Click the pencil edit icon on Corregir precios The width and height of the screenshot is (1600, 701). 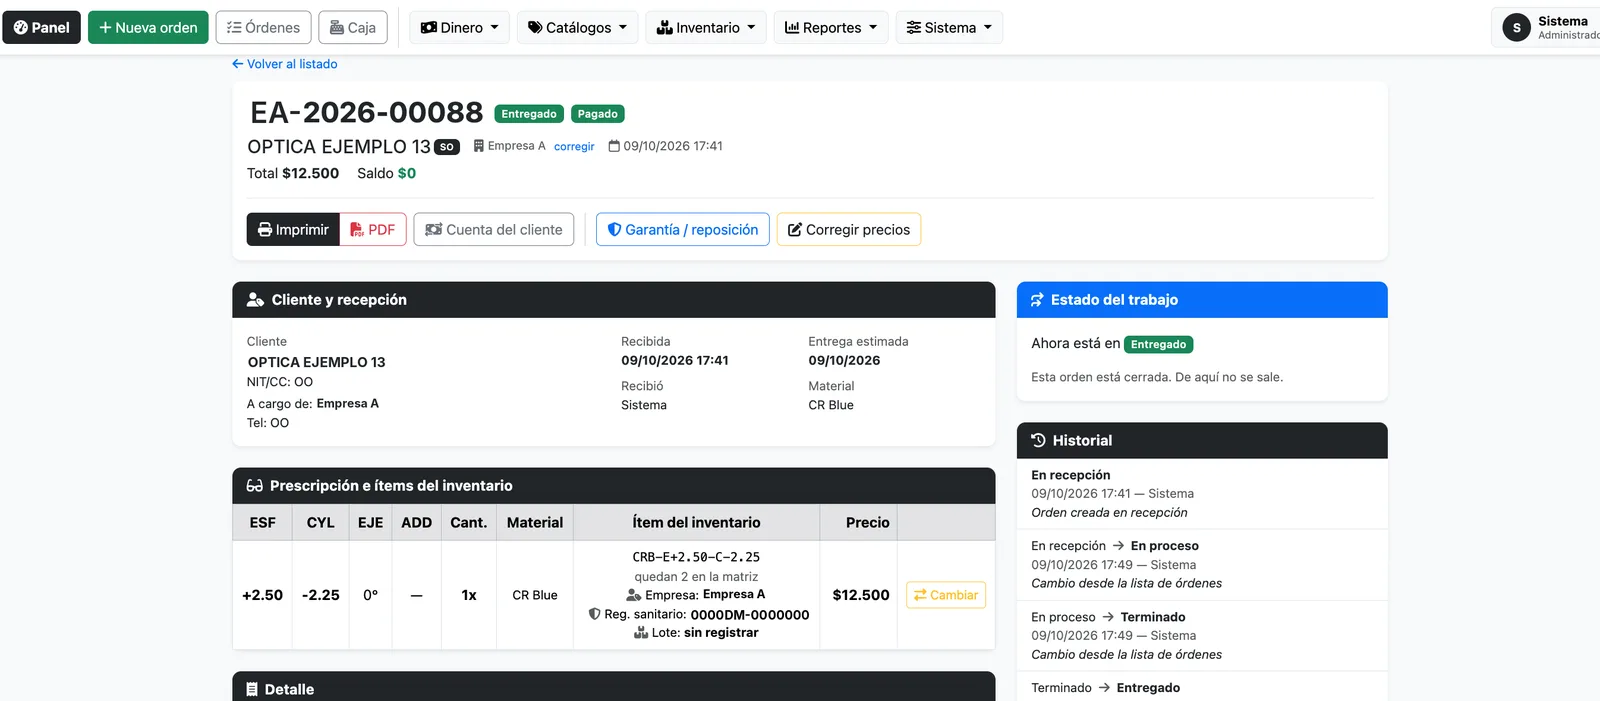[x=795, y=230]
